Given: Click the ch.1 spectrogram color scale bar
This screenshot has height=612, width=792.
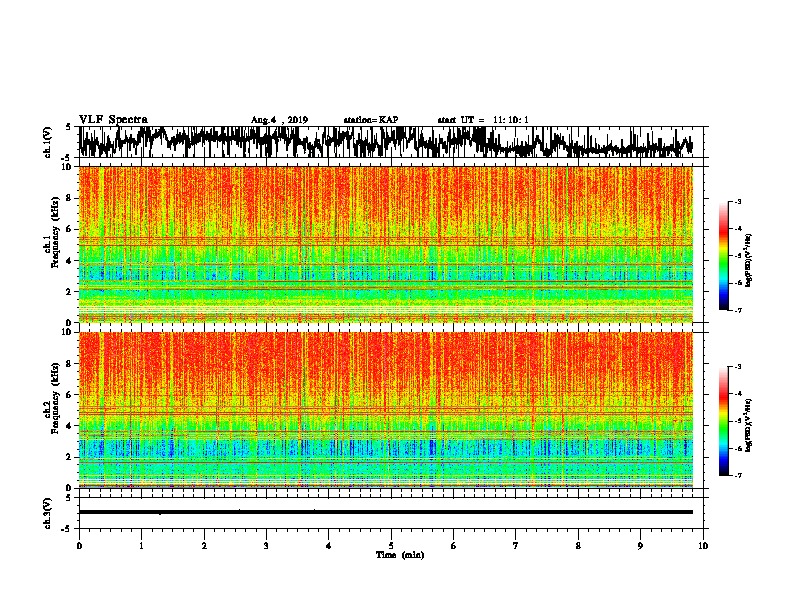Looking at the screenshot, I should coord(723,256).
